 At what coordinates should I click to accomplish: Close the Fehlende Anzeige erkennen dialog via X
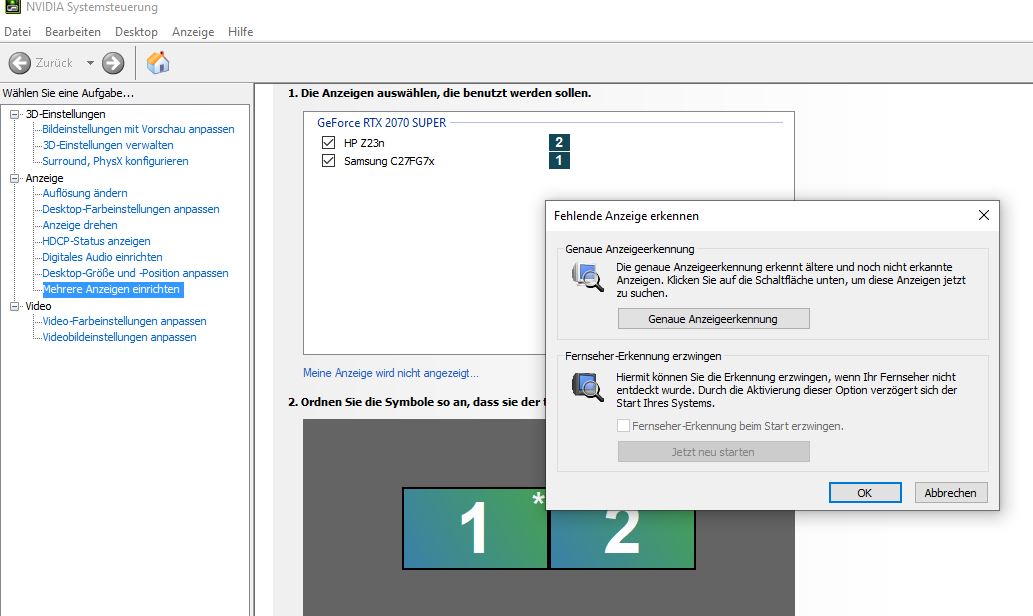point(984,215)
